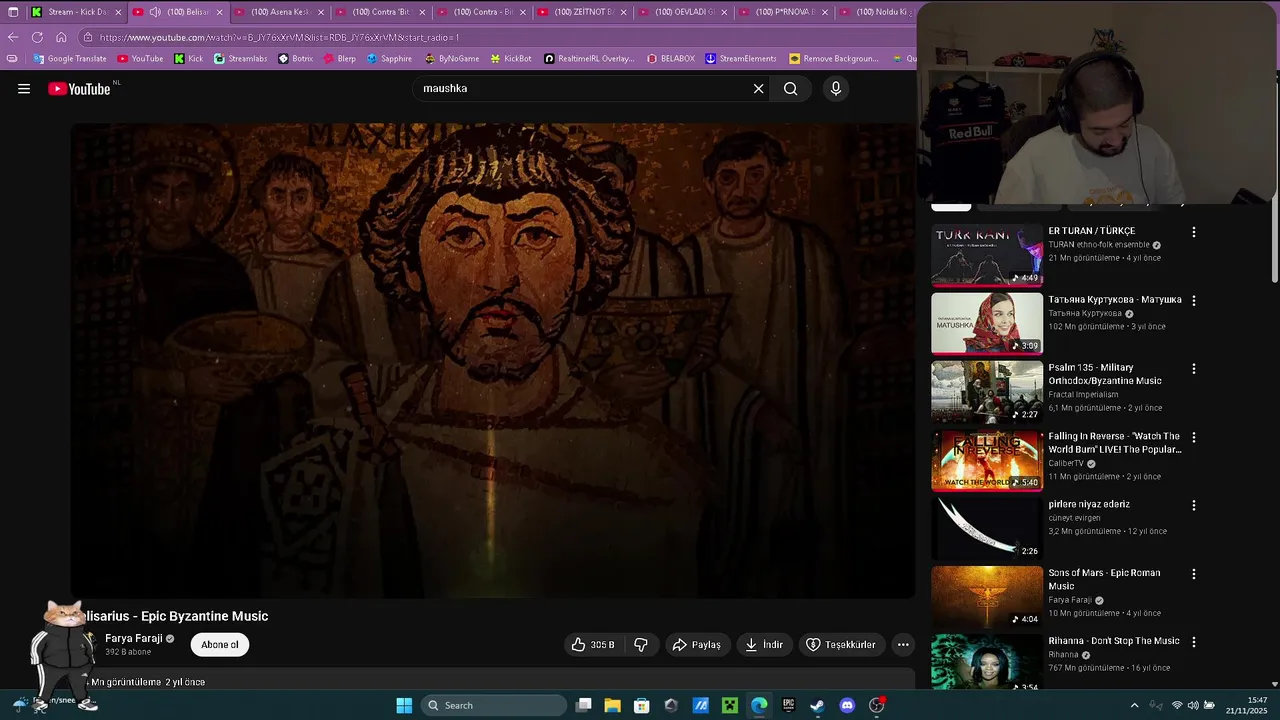Open more actions (three dots) under video

click(903, 645)
